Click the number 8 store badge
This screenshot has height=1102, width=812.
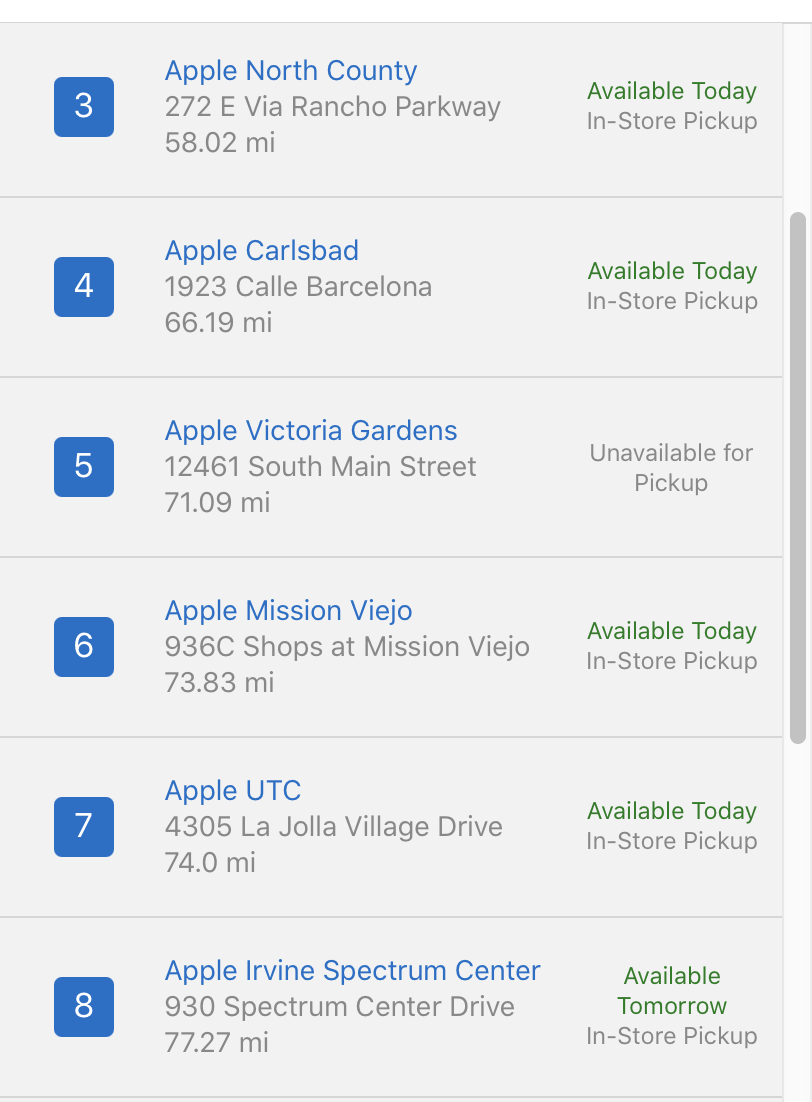point(84,1006)
